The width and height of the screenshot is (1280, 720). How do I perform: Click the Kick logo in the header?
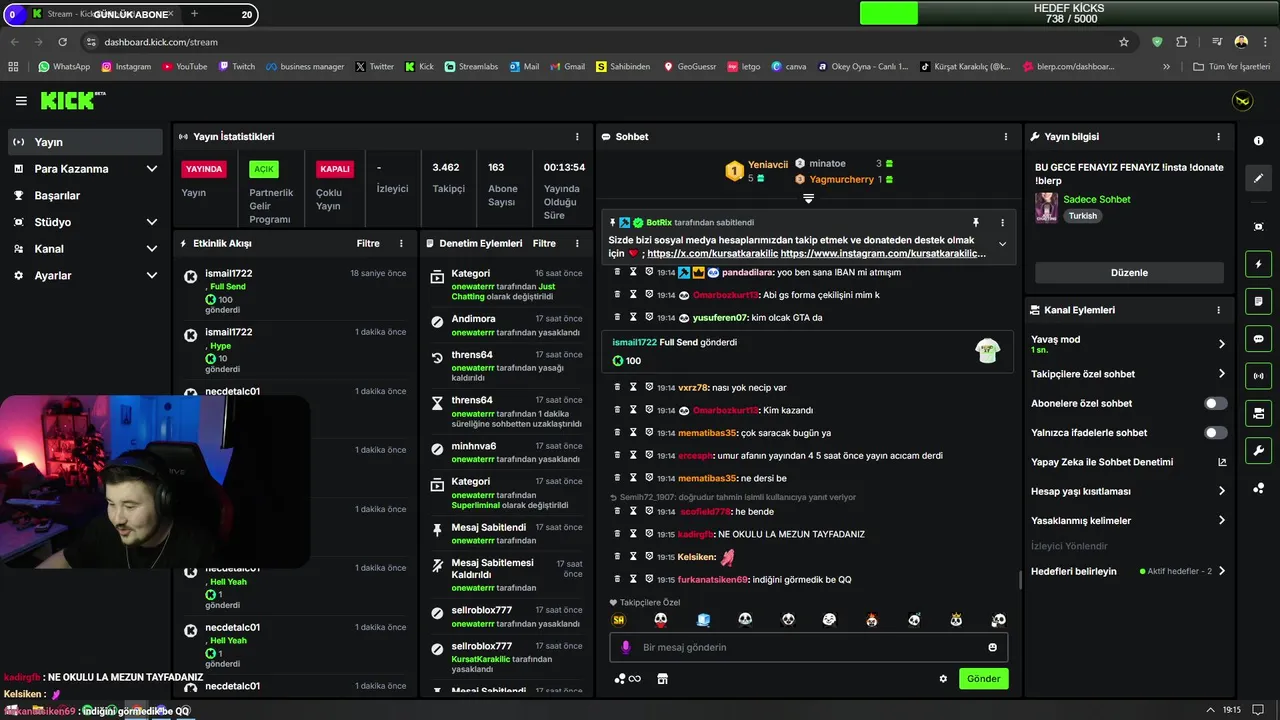[x=73, y=100]
